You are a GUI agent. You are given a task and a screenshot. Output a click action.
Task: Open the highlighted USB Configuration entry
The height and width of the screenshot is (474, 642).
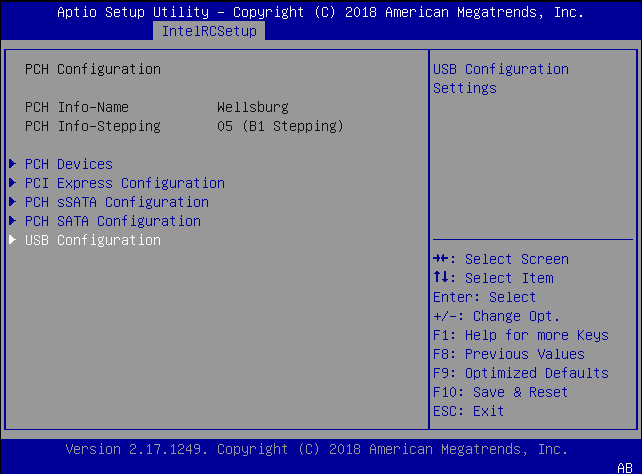point(92,240)
